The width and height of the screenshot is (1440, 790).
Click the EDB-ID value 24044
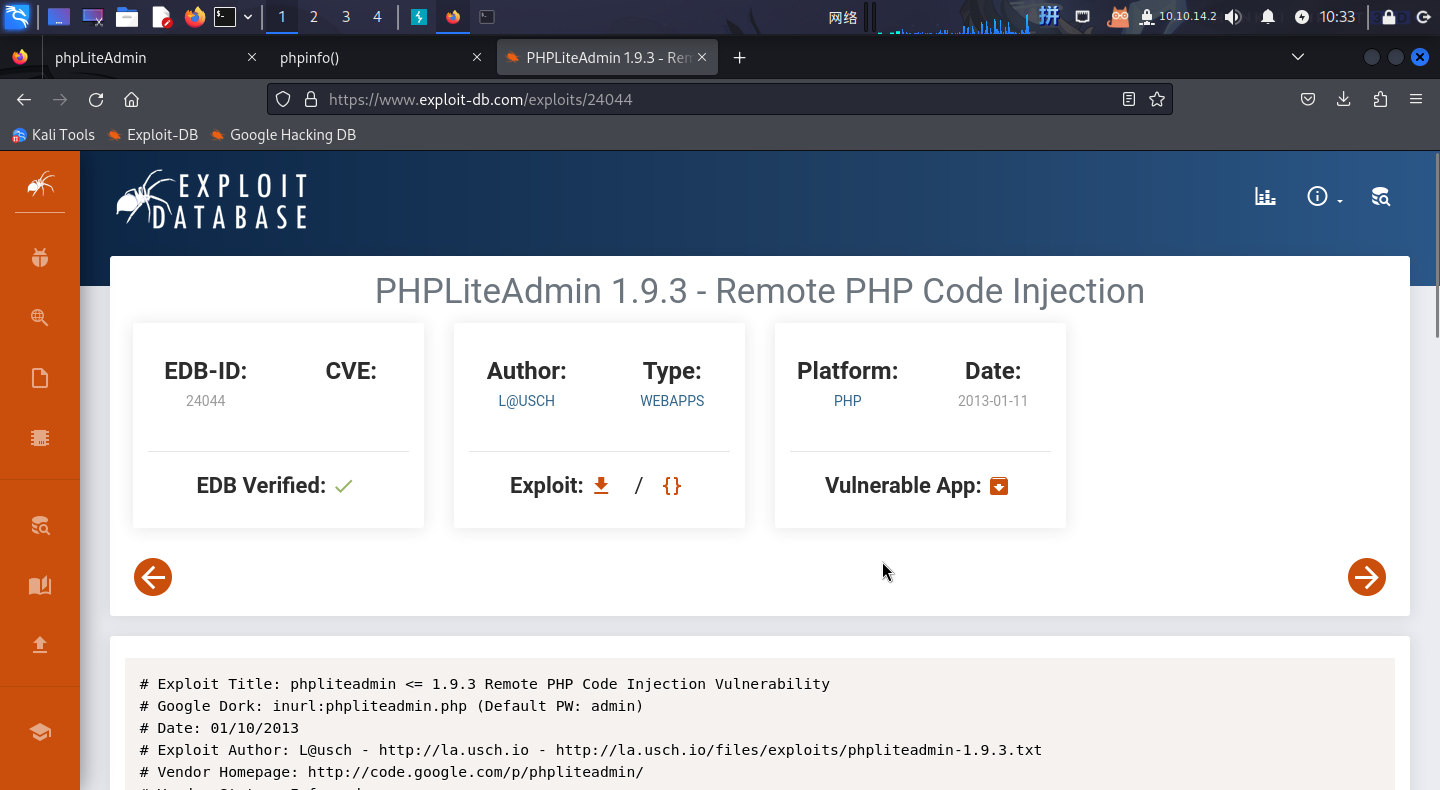point(206,401)
